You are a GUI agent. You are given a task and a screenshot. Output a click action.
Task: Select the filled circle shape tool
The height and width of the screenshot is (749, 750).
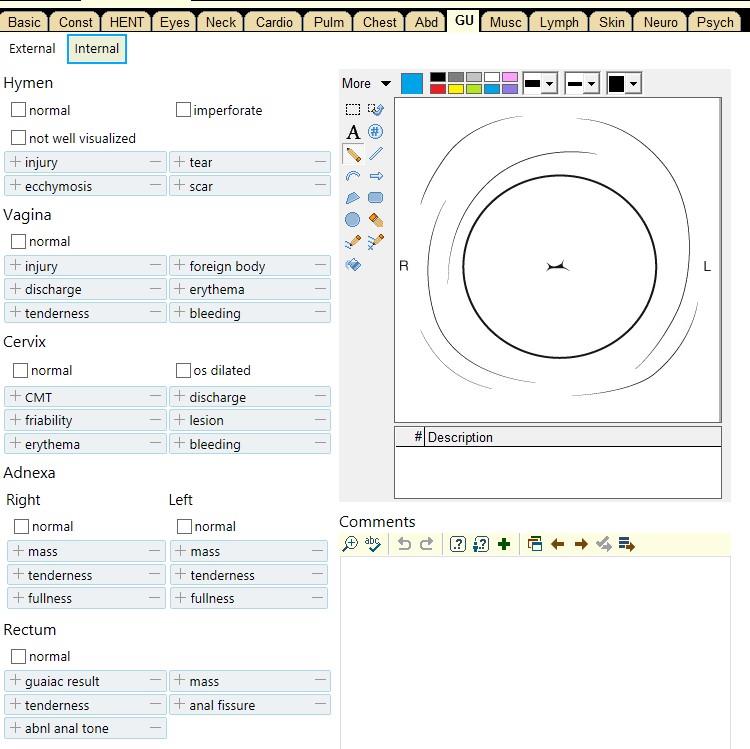[x=353, y=220]
